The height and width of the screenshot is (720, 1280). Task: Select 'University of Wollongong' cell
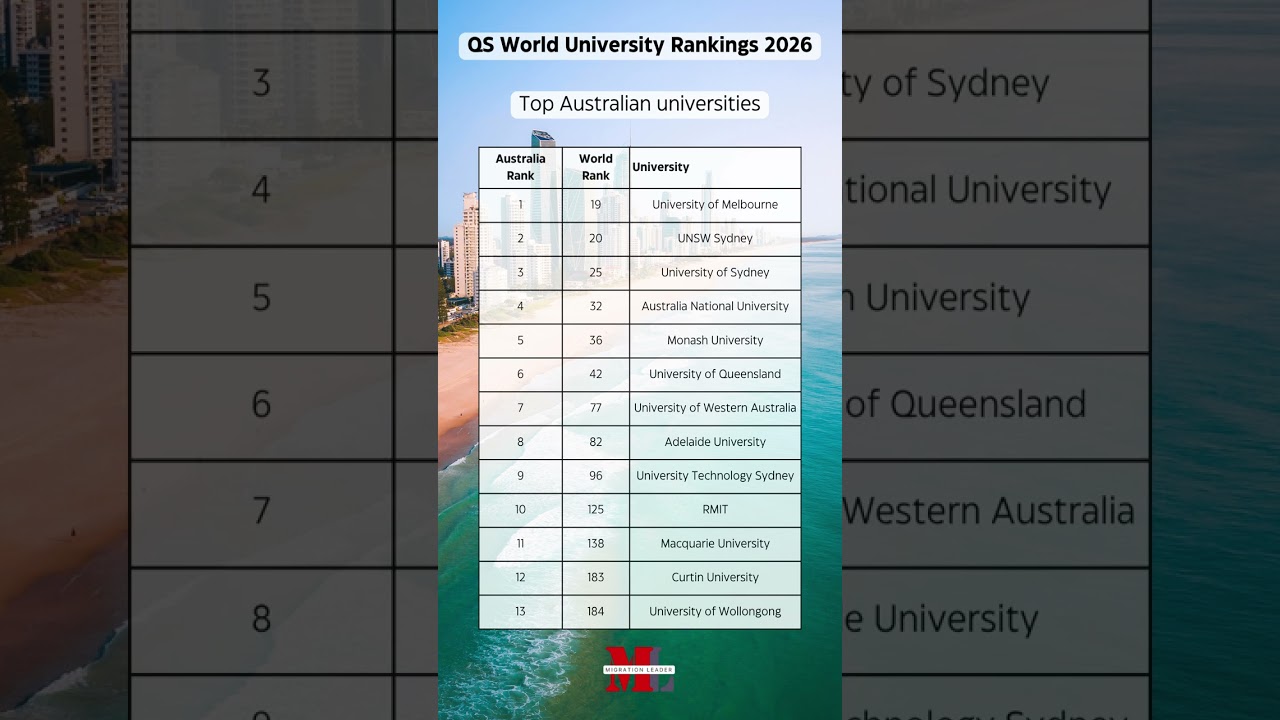(x=715, y=612)
